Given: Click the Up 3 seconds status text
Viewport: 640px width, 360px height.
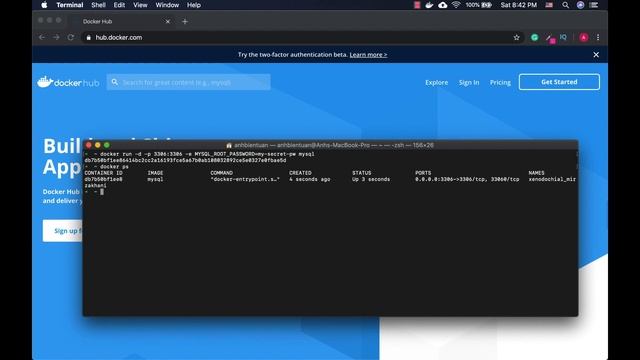Looking at the screenshot, I should click(x=371, y=179).
